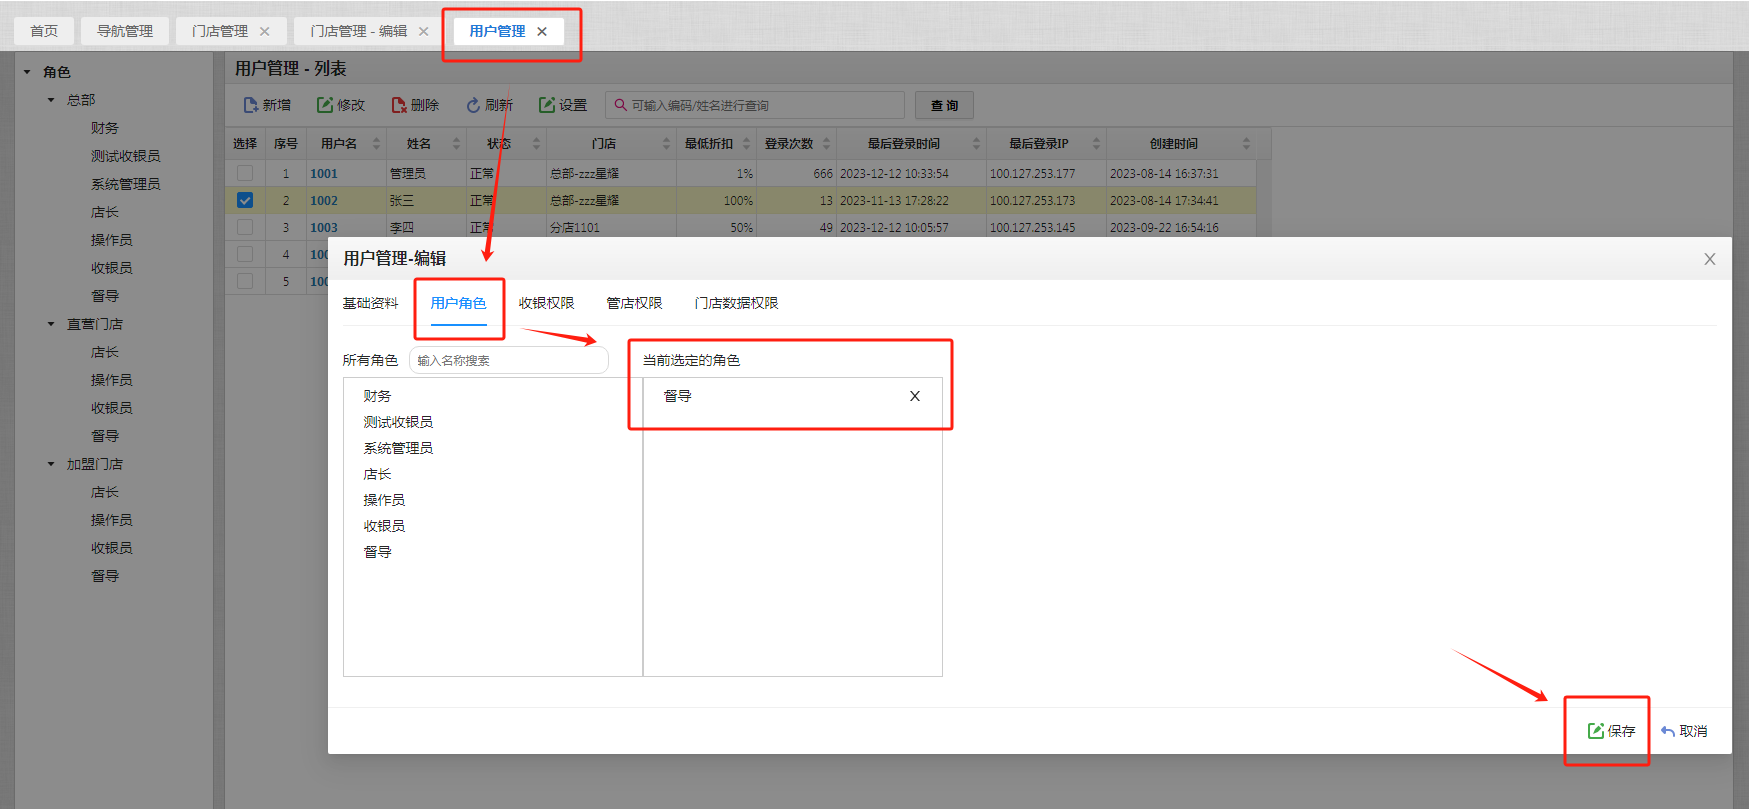Focus the role name search input

point(509,360)
